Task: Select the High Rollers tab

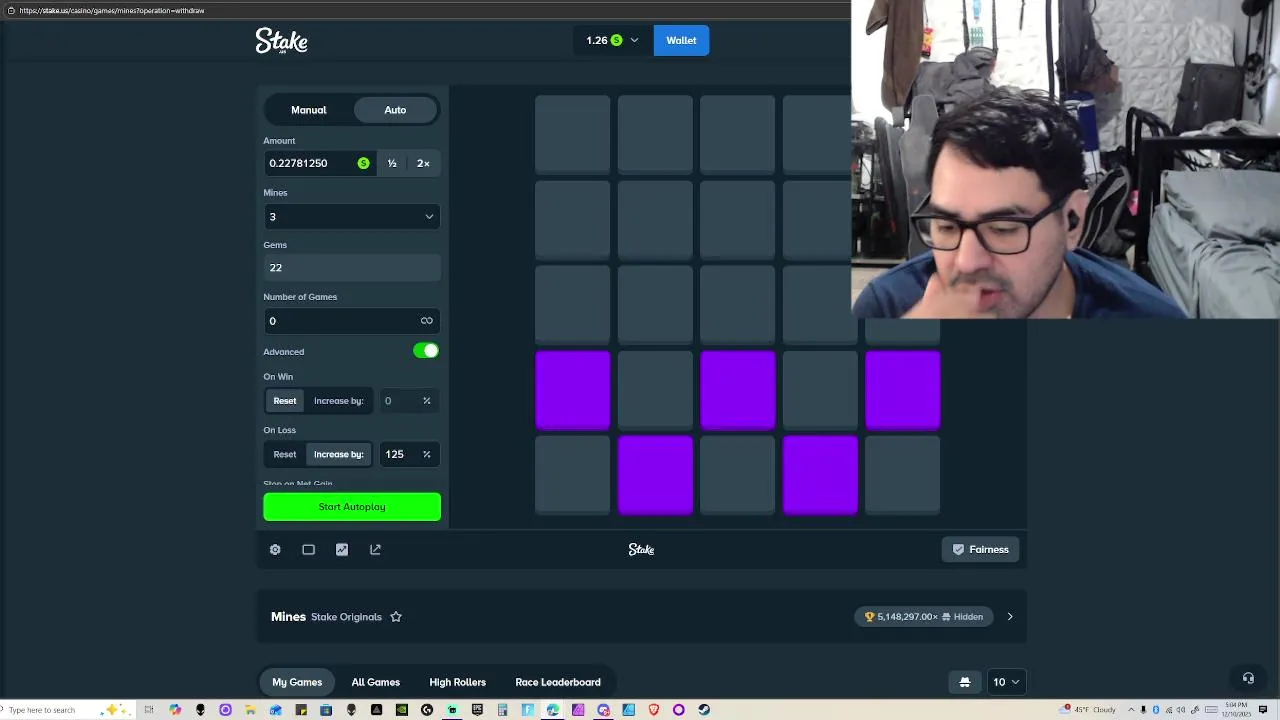Action: (458, 682)
